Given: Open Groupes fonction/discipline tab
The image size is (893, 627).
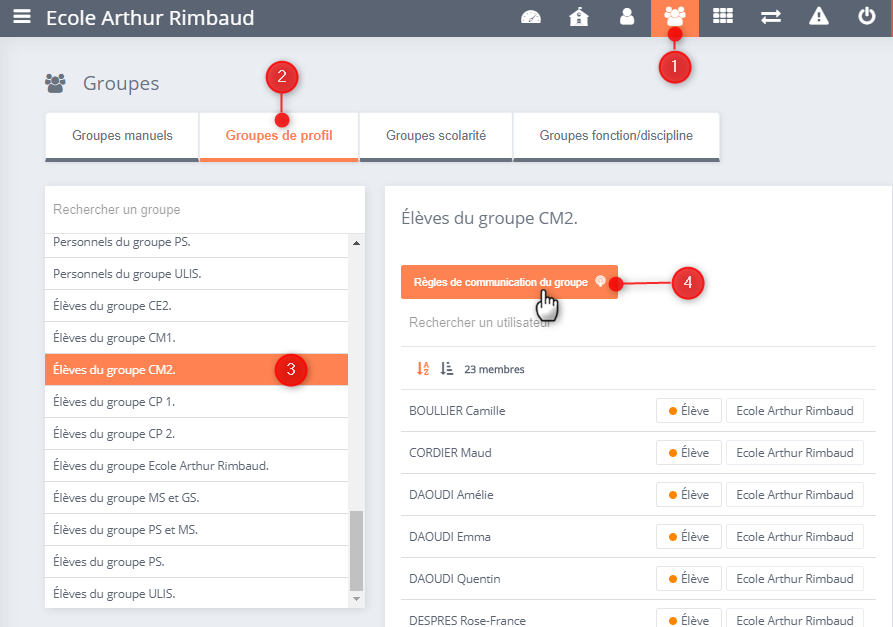Looking at the screenshot, I should point(615,136).
